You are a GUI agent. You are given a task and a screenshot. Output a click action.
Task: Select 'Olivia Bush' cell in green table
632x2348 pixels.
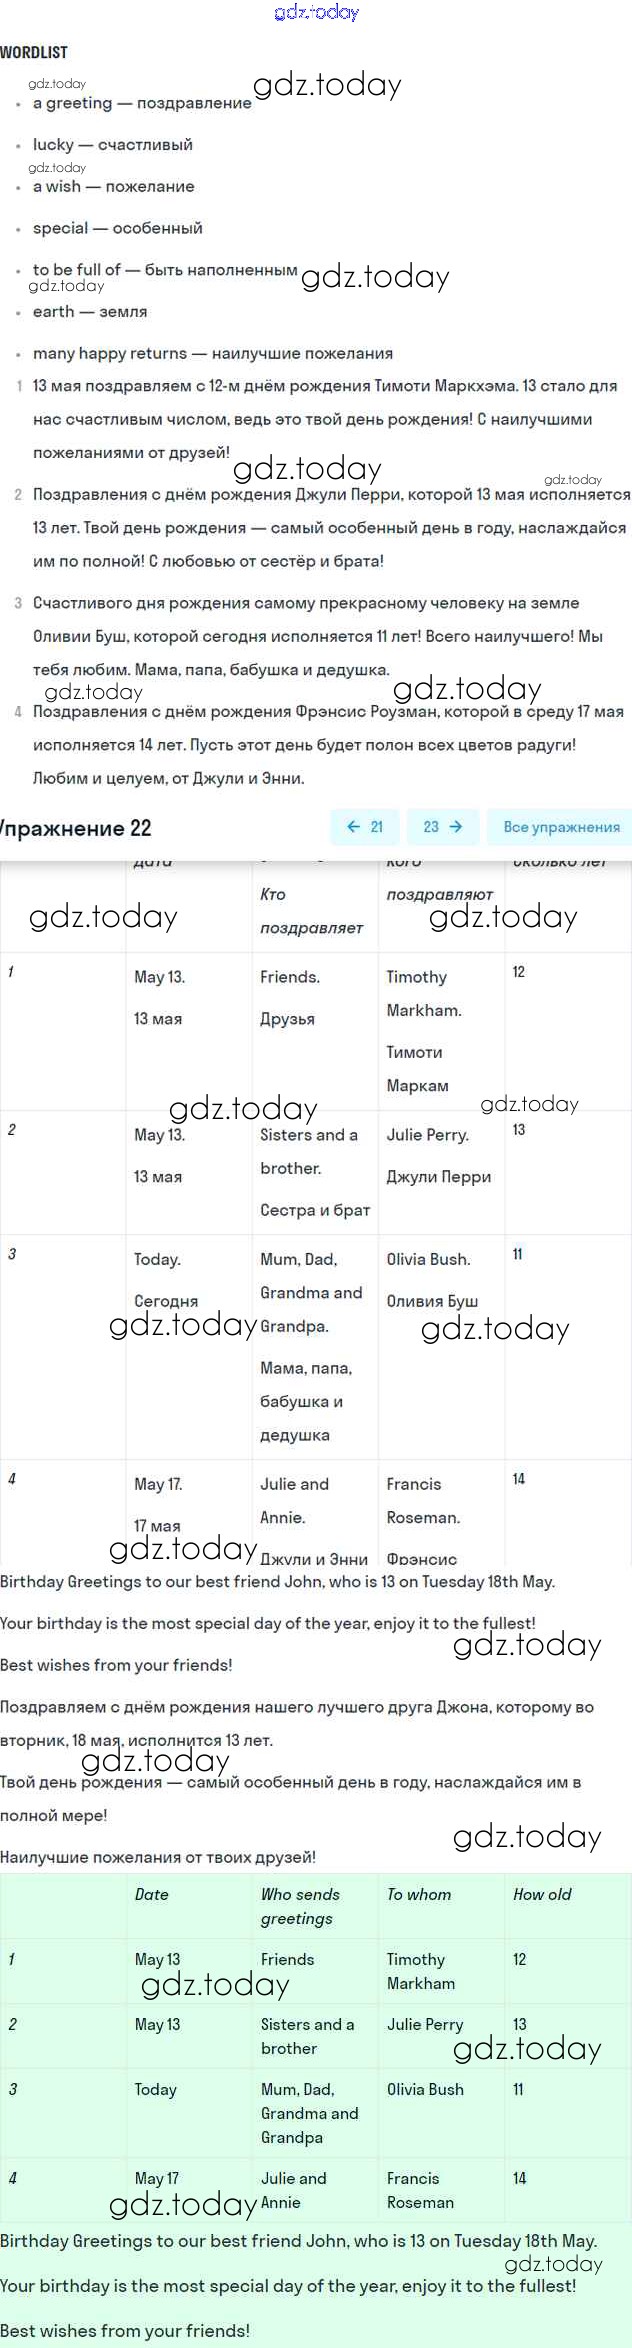(425, 2089)
